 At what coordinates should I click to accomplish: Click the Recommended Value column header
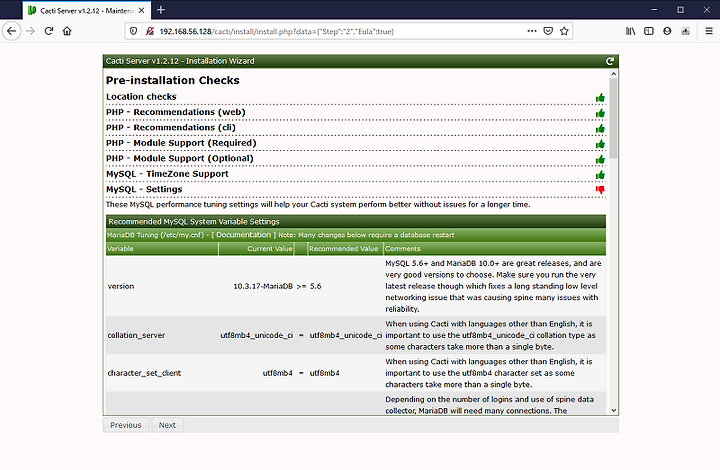click(x=343, y=249)
